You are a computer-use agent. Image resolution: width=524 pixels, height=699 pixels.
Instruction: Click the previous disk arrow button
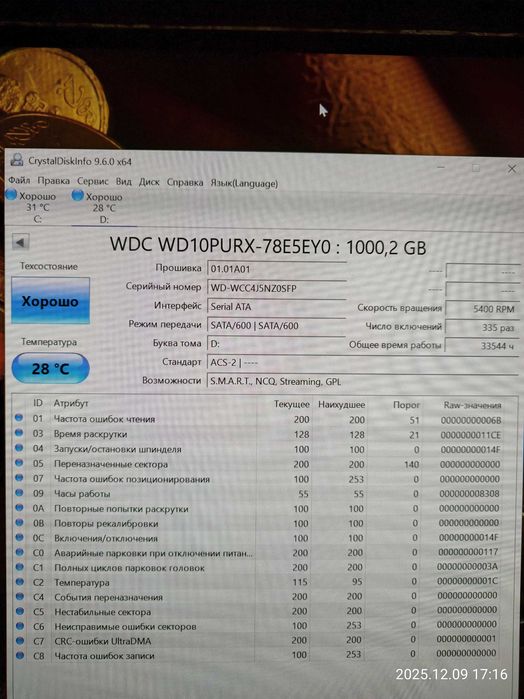(x=20, y=242)
